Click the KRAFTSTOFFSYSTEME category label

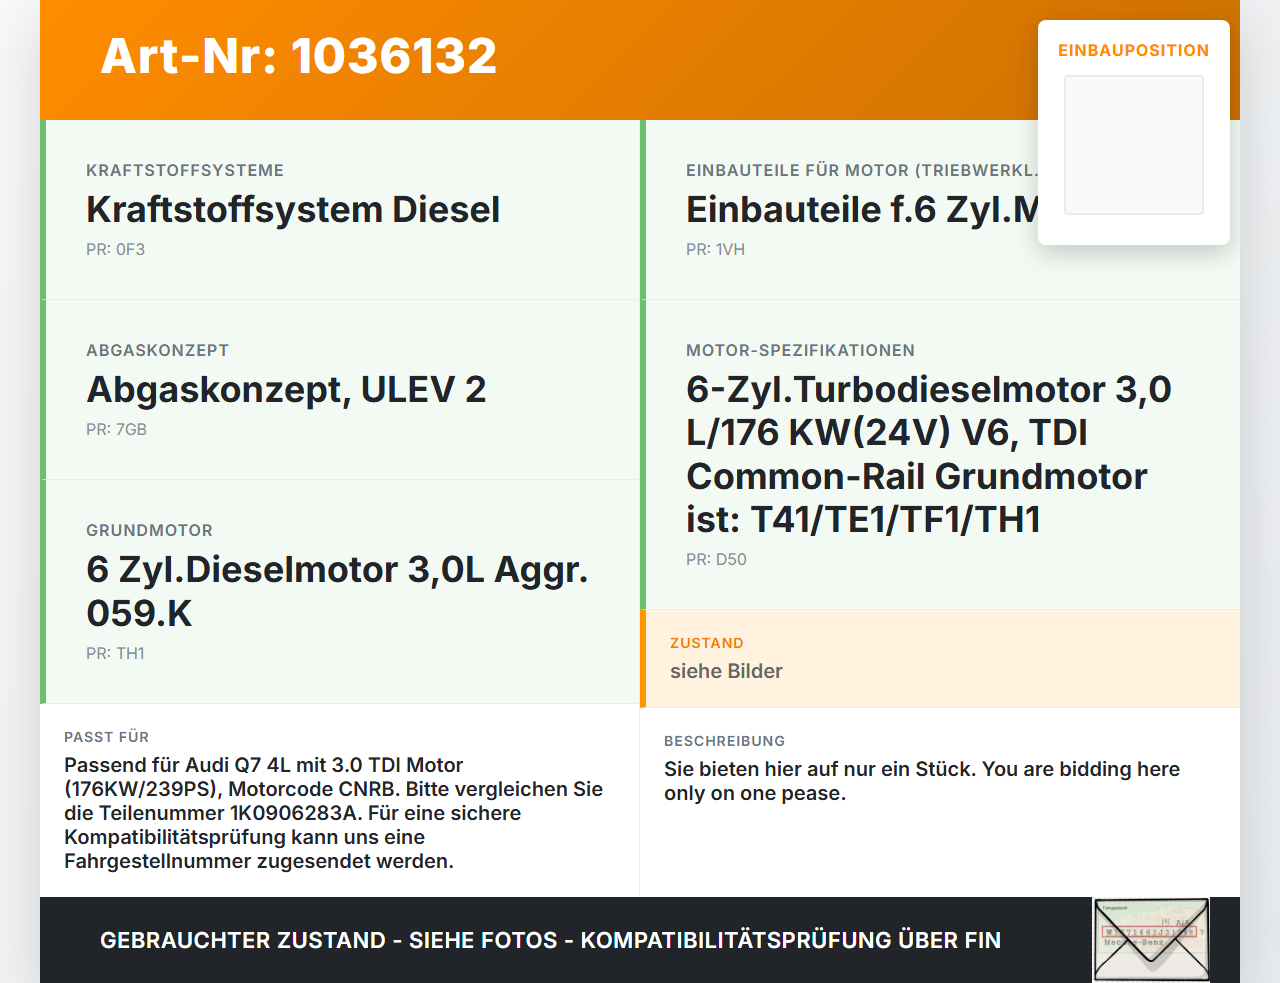click(185, 170)
